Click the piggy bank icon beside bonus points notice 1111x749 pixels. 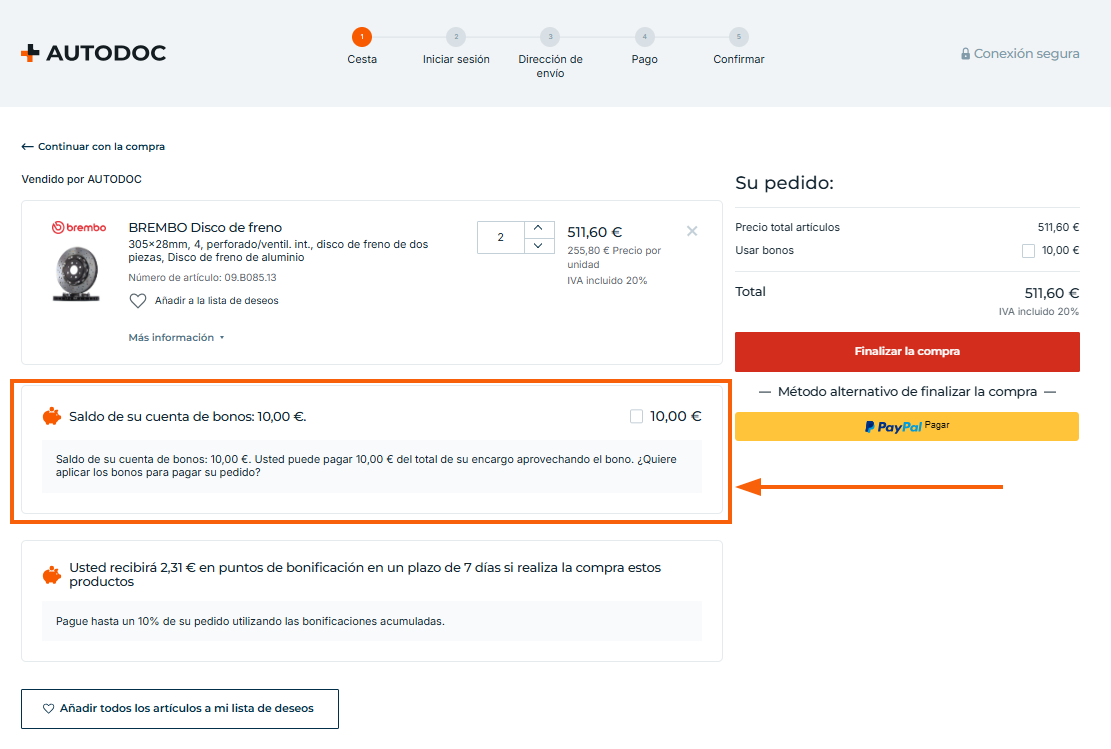click(x=52, y=575)
